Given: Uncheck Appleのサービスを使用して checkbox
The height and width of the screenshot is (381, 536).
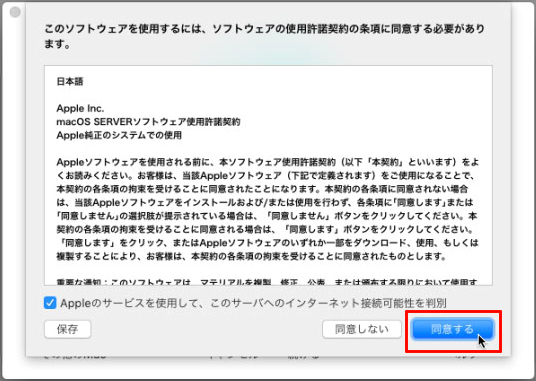Looking at the screenshot, I should [x=50, y=303].
